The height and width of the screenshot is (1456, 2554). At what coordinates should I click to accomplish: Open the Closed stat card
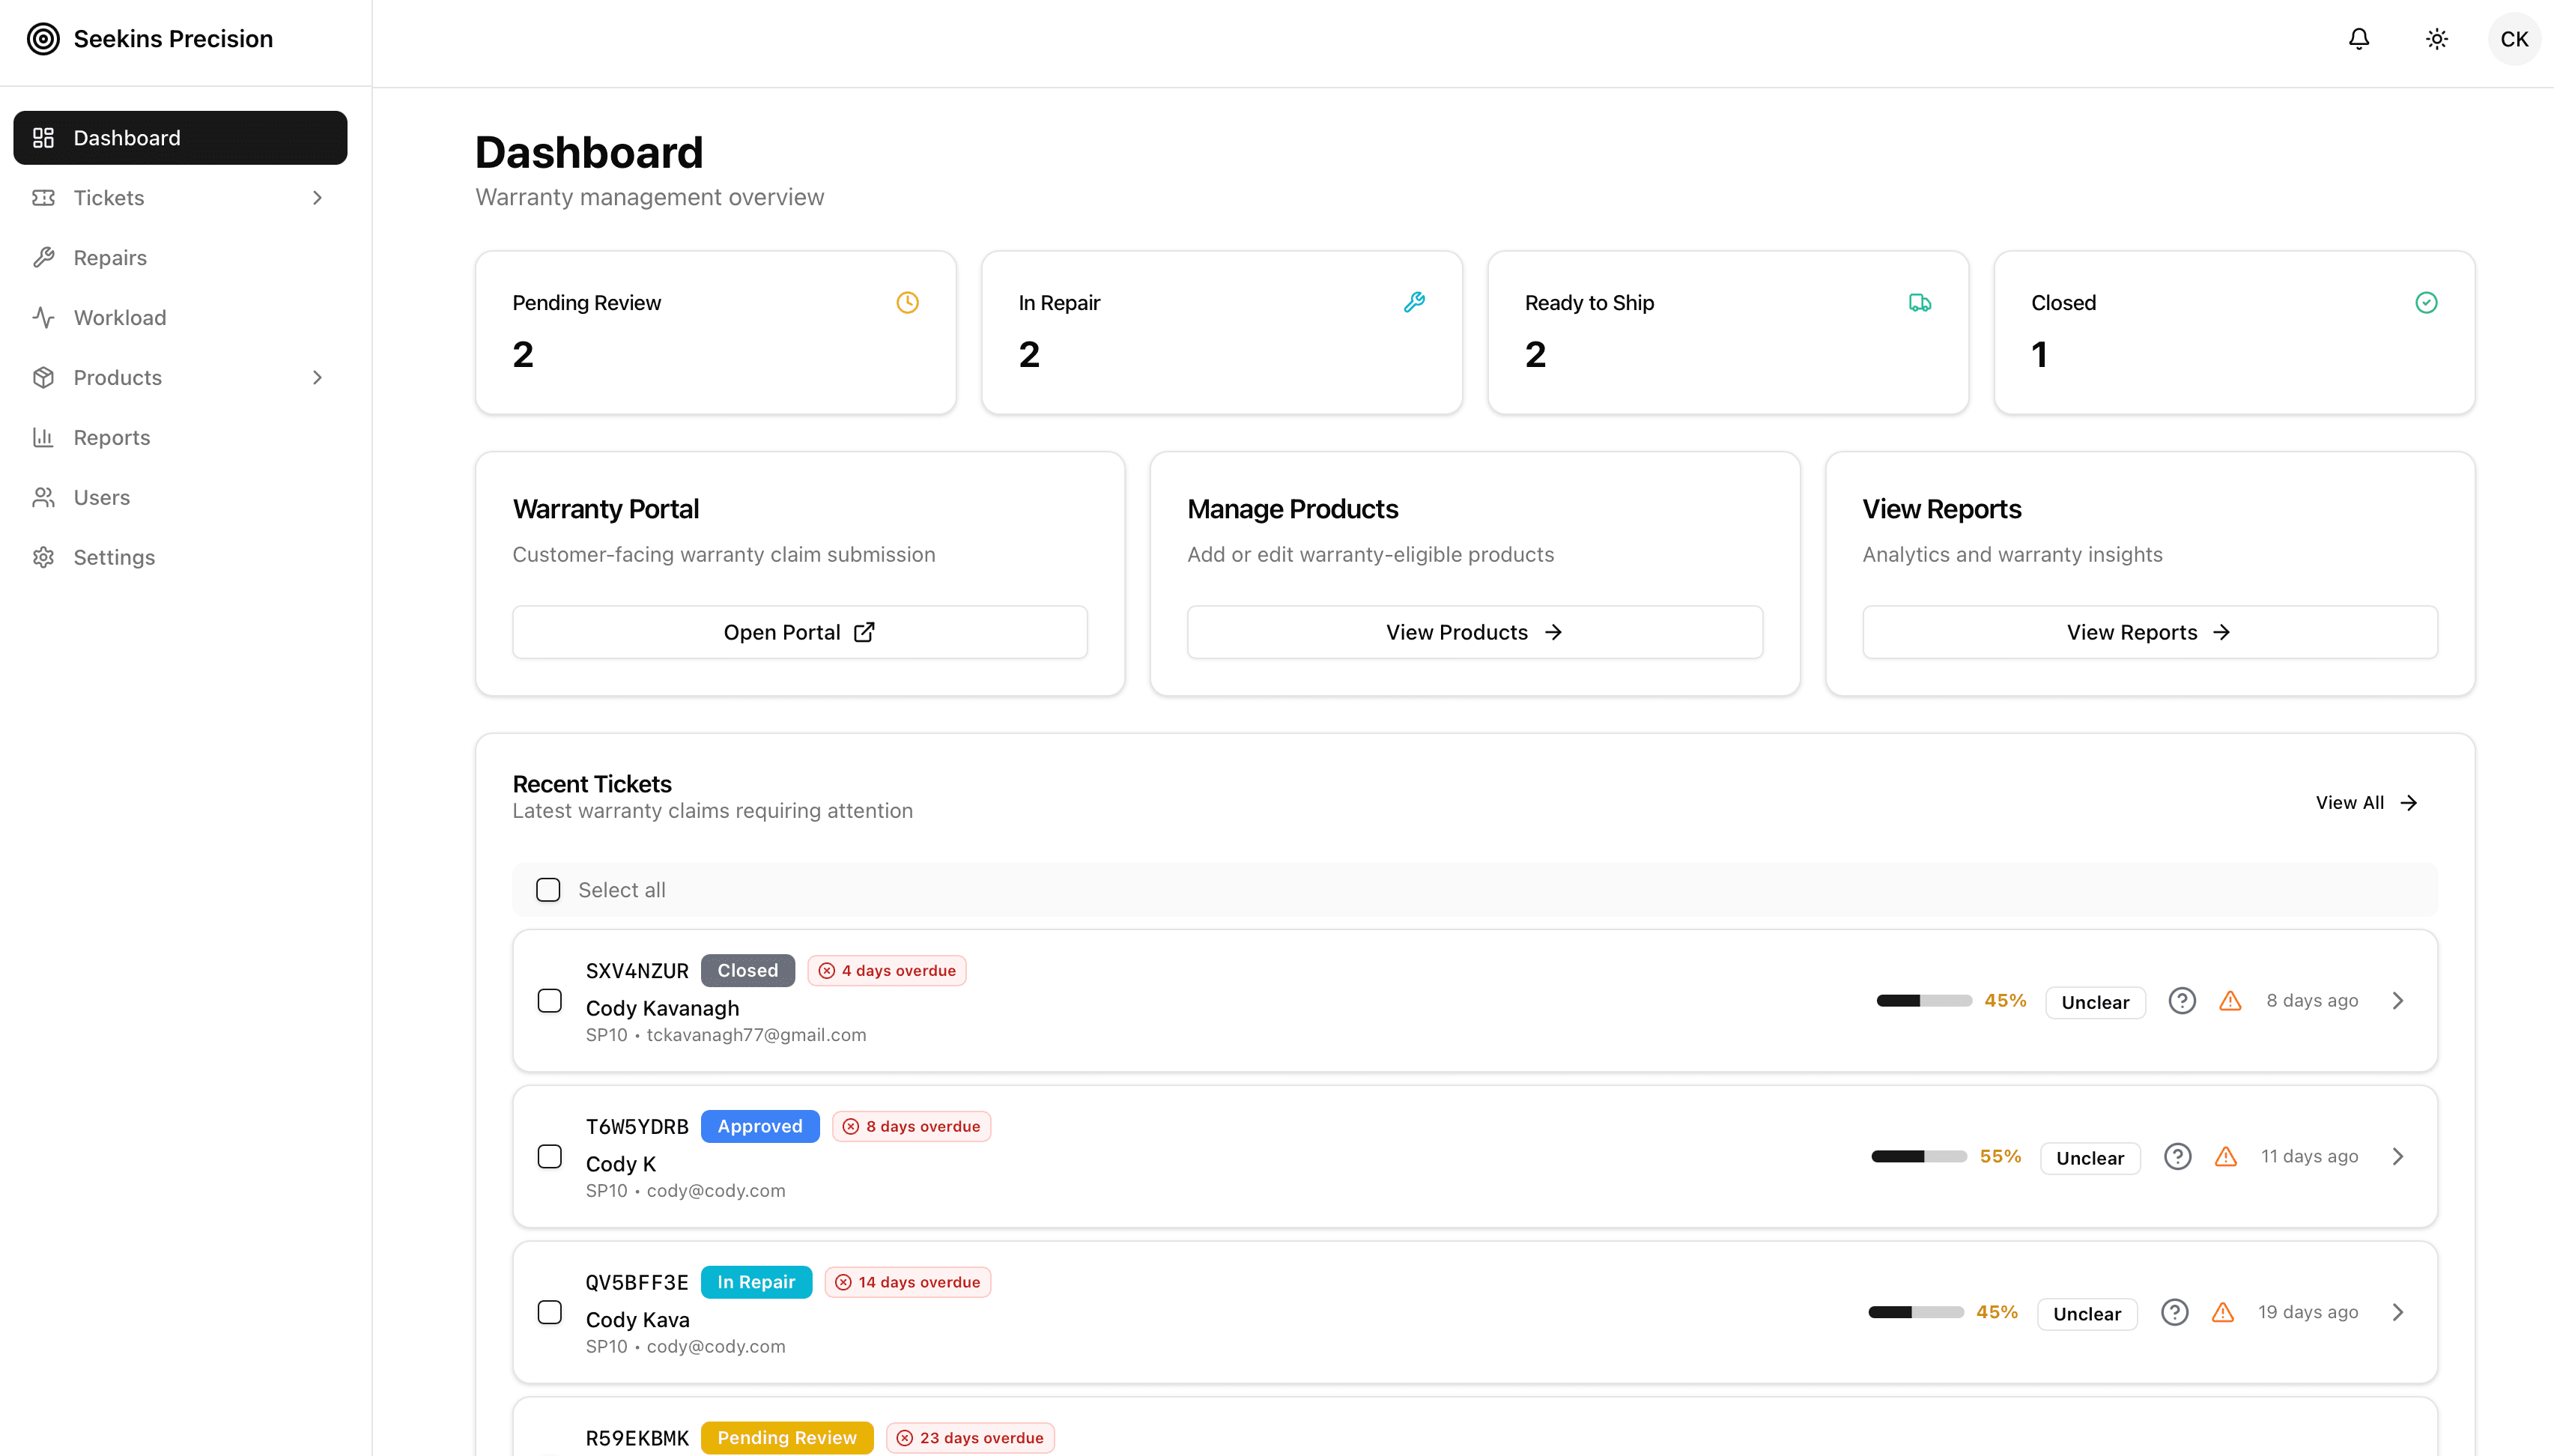coord(2234,333)
